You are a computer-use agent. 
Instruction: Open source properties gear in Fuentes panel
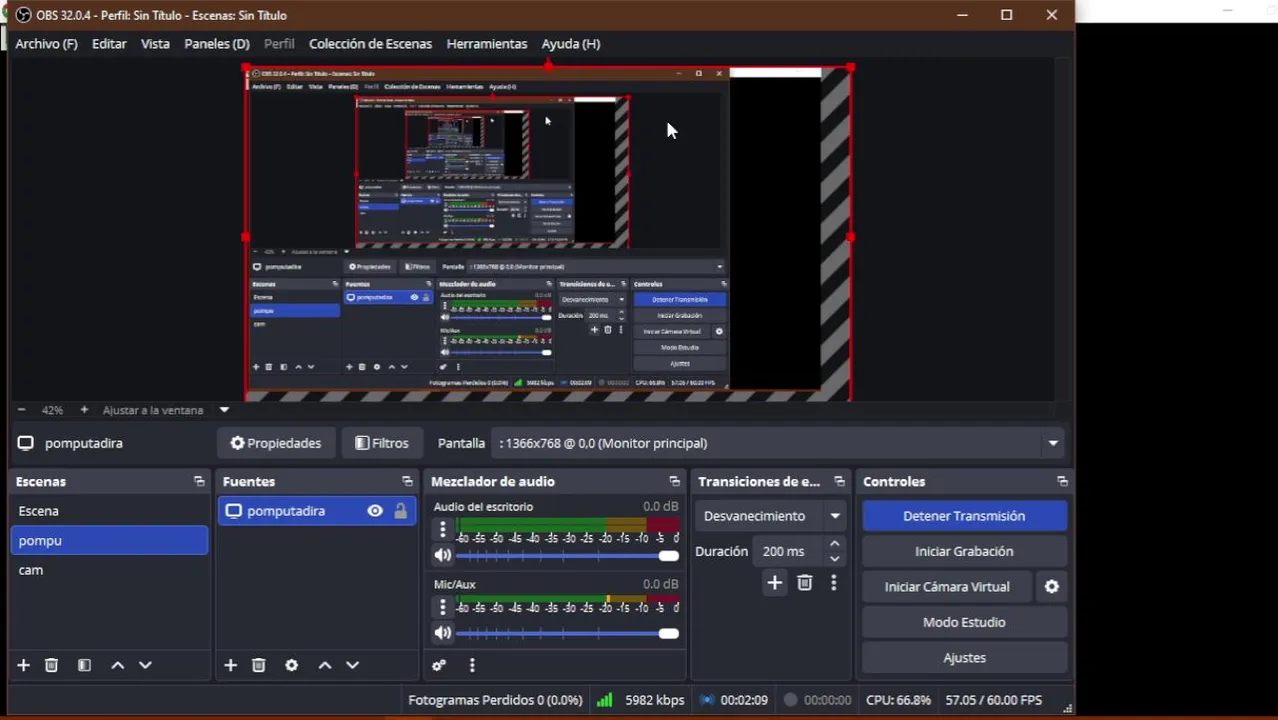[x=292, y=665]
